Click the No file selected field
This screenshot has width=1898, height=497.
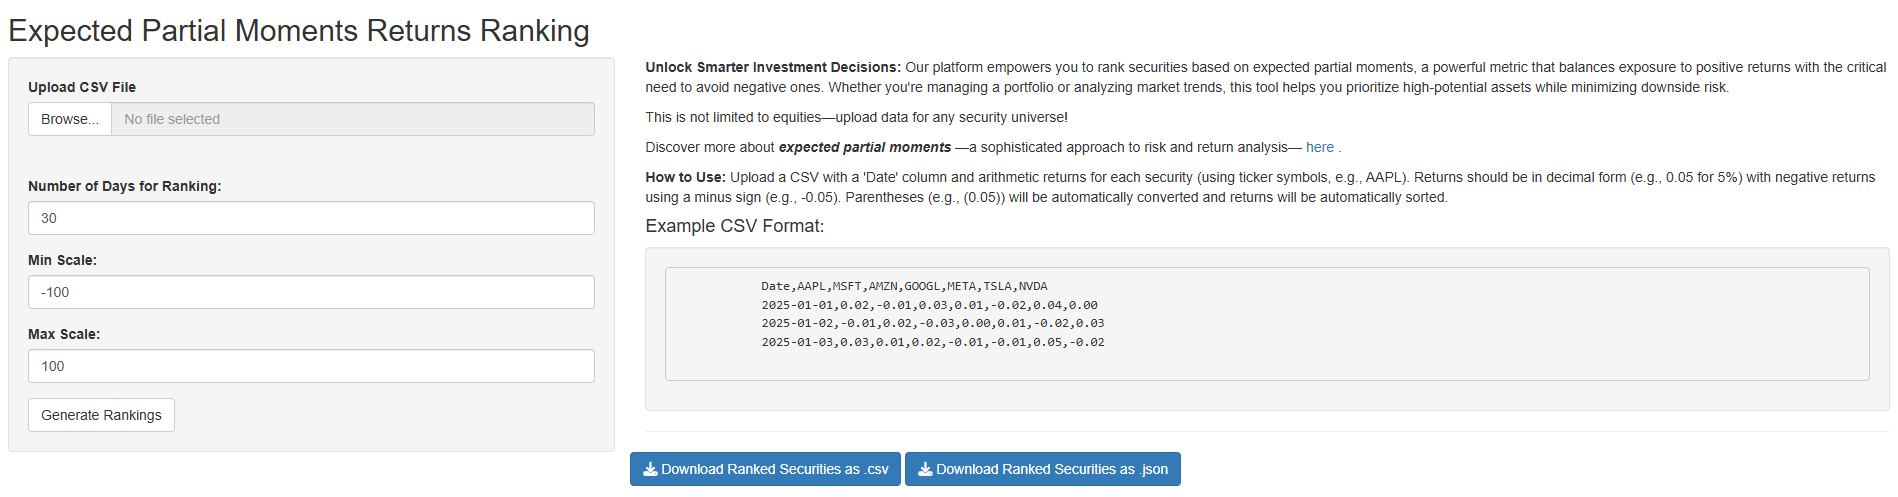point(353,119)
